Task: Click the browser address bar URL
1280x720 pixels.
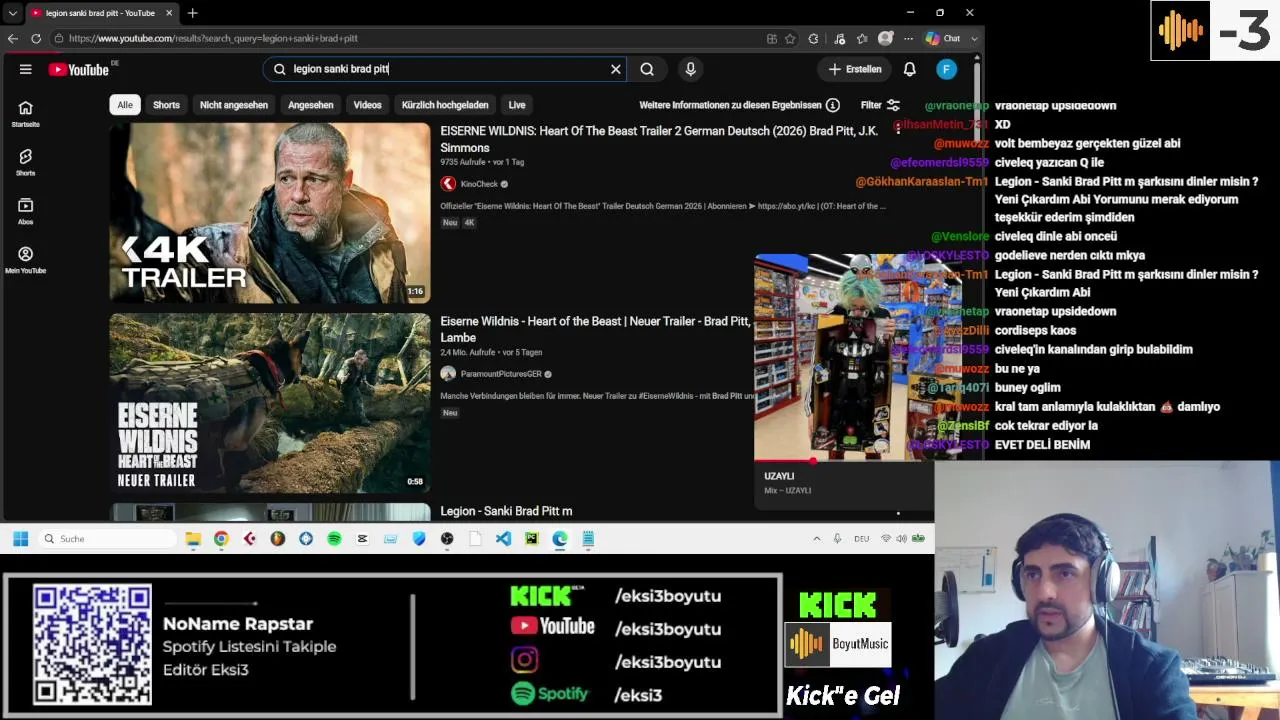Action: click(213, 38)
